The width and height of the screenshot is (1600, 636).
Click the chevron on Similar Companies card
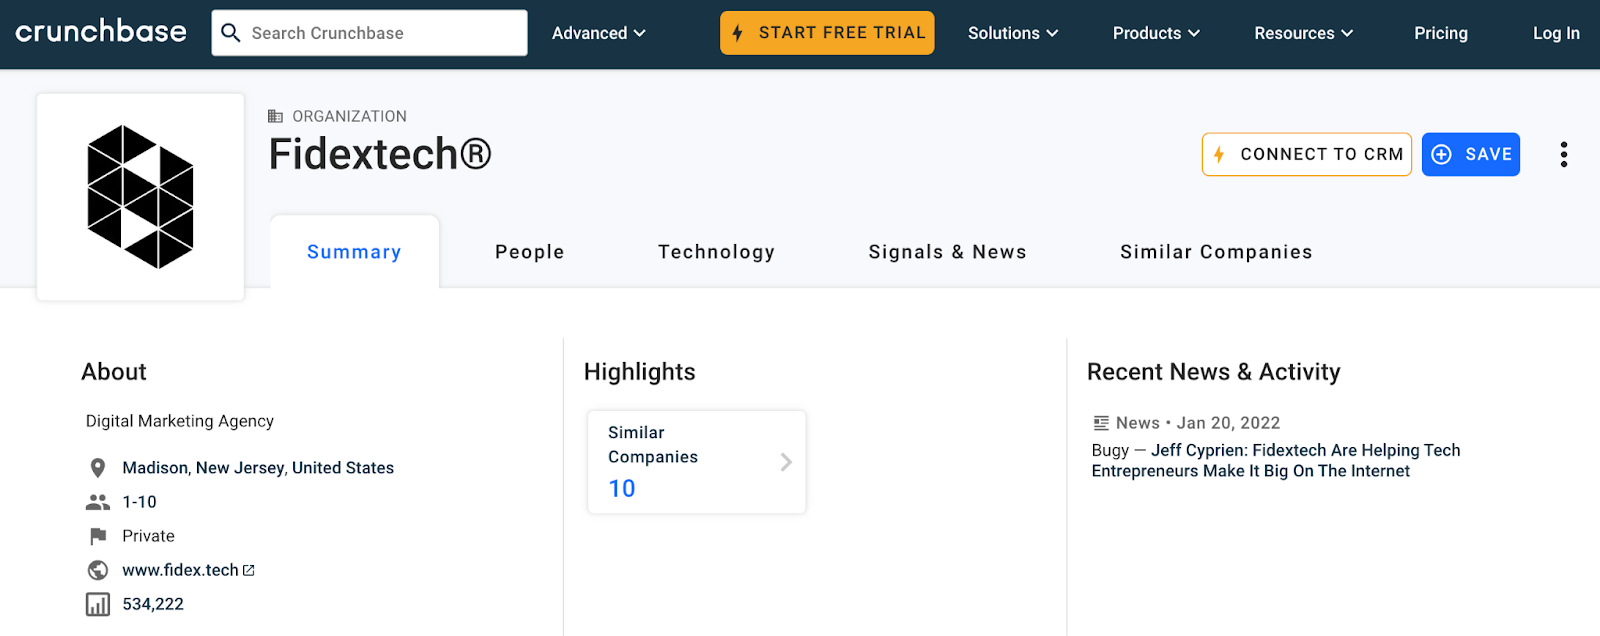[786, 462]
